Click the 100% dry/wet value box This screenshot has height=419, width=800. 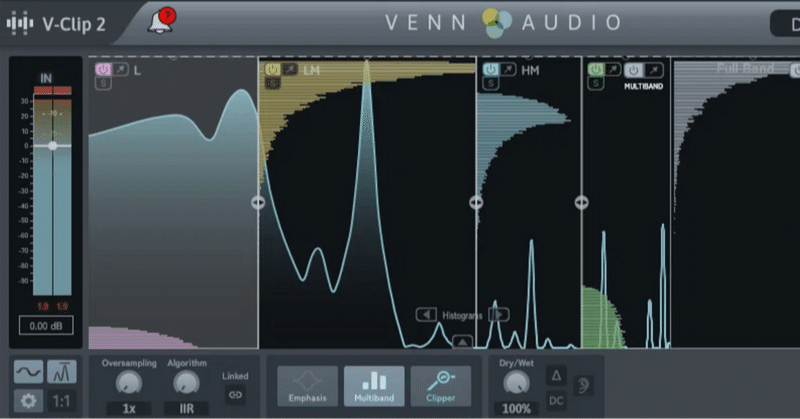coord(516,409)
